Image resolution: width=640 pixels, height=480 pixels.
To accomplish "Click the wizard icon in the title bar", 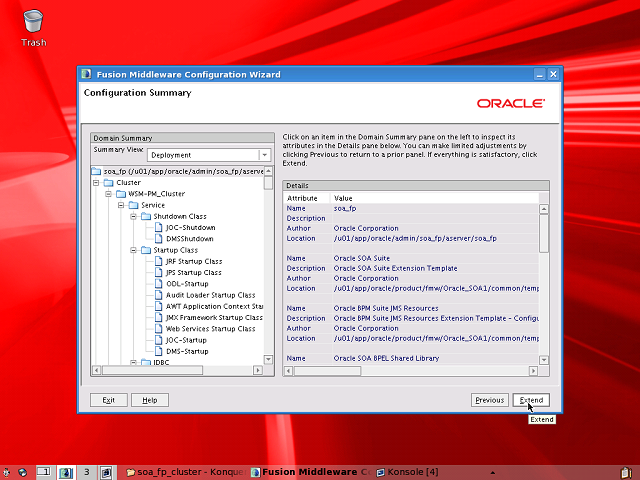I will (x=86, y=74).
